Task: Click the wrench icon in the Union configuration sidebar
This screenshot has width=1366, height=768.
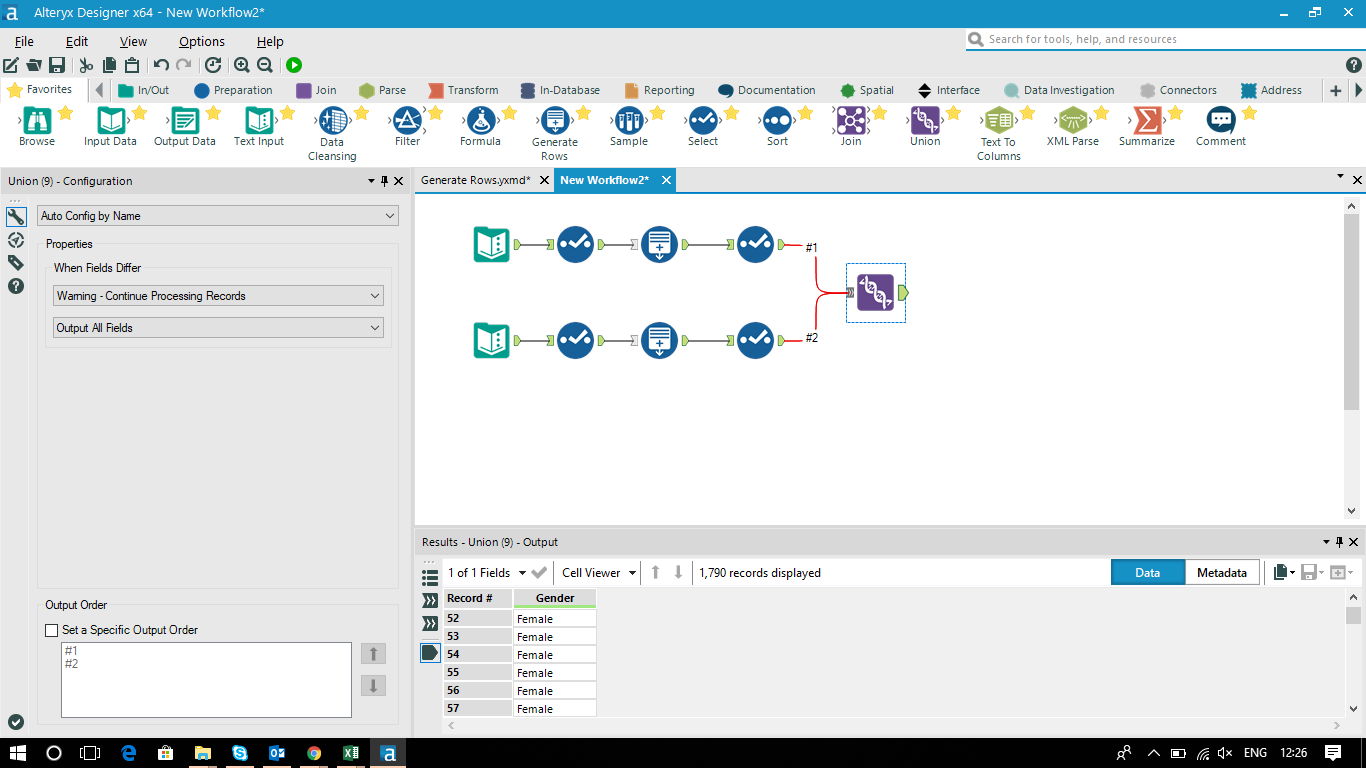Action: pyautogui.click(x=15, y=216)
